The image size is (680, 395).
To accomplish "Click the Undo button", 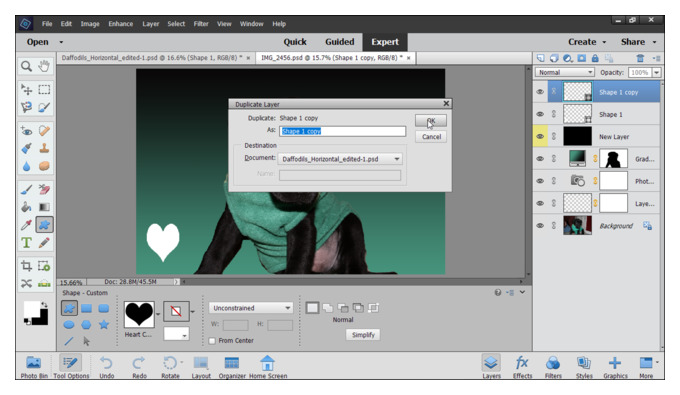I will coord(106,367).
